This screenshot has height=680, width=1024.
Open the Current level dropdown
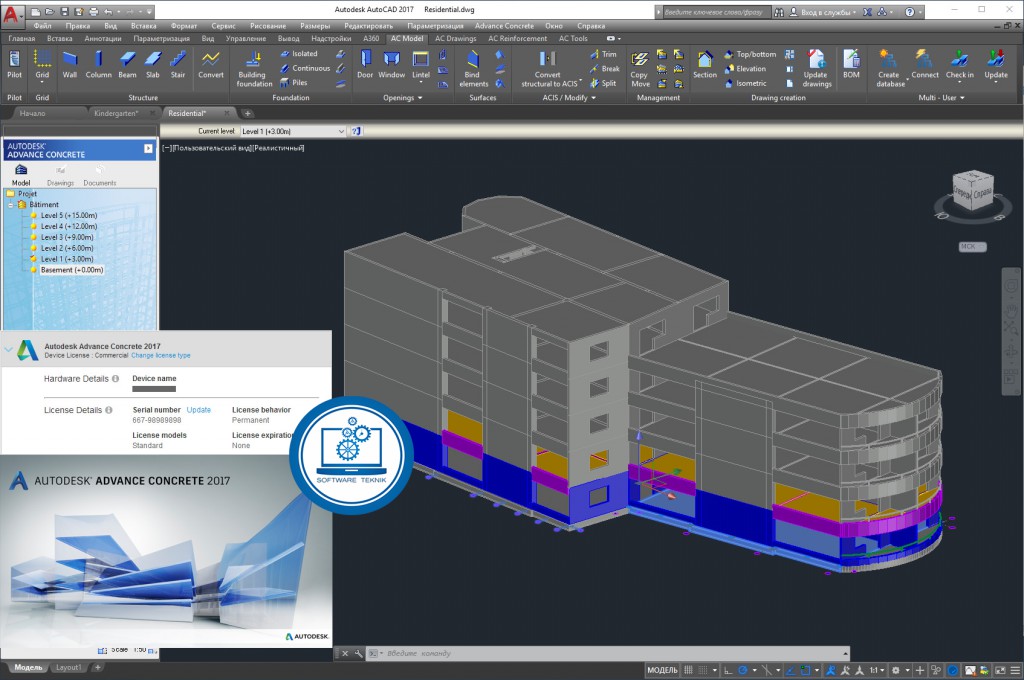pos(341,131)
